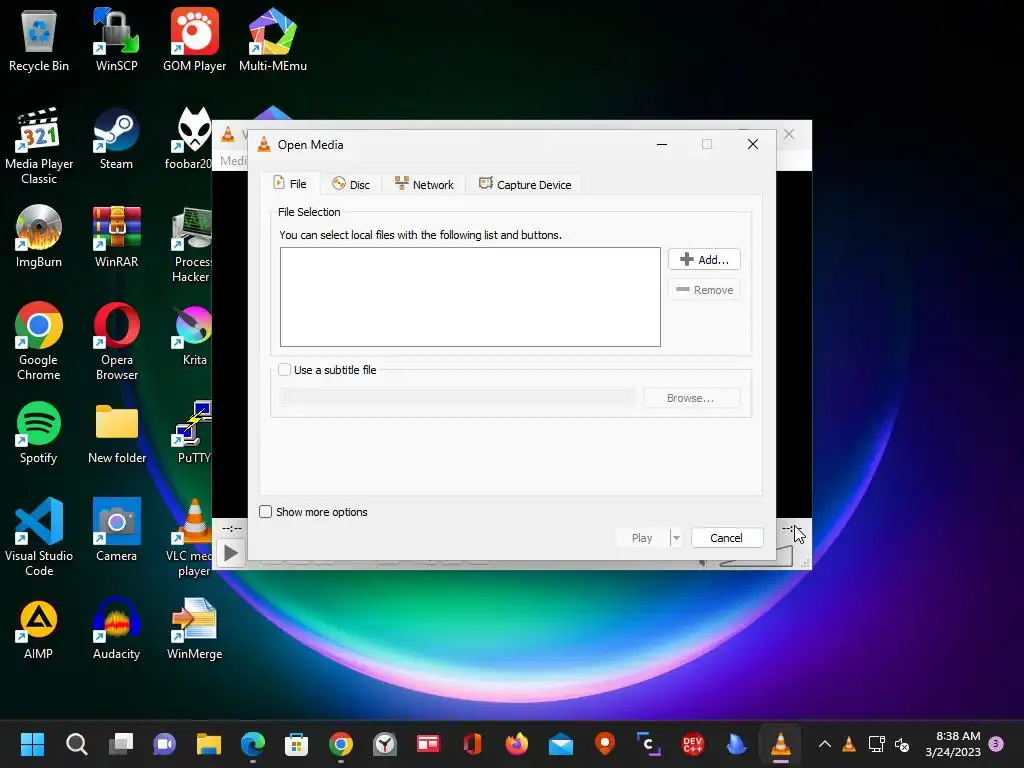Open Task View from the taskbar

click(x=121, y=744)
